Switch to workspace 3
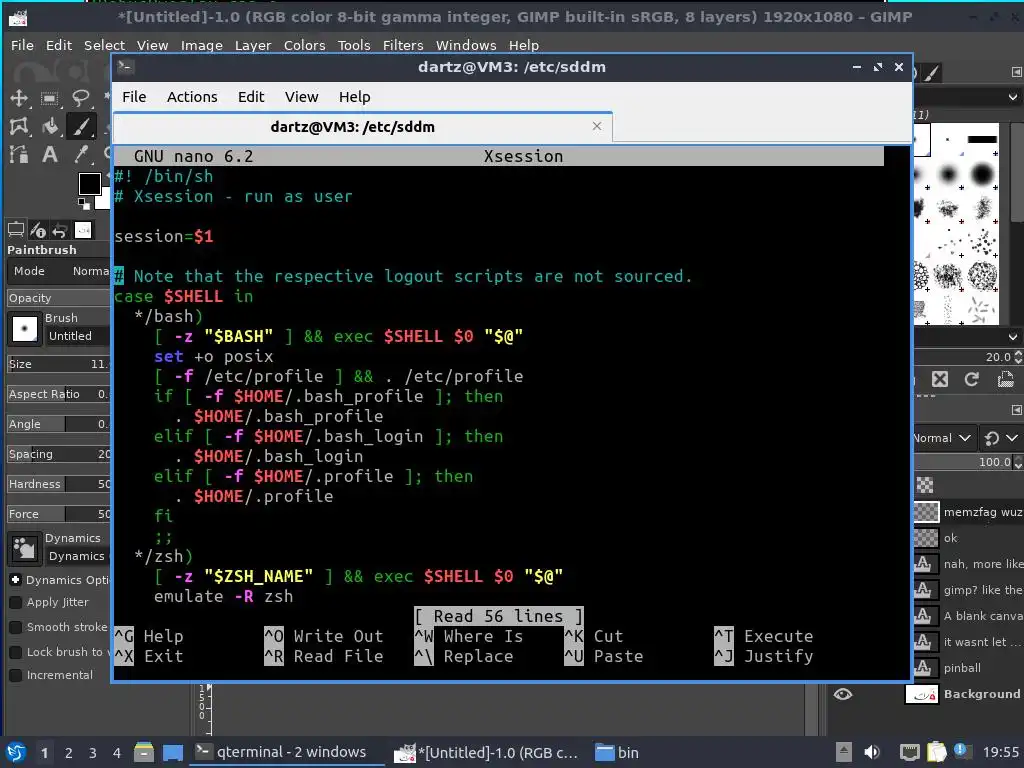The height and width of the screenshot is (768, 1024). pos(93,753)
